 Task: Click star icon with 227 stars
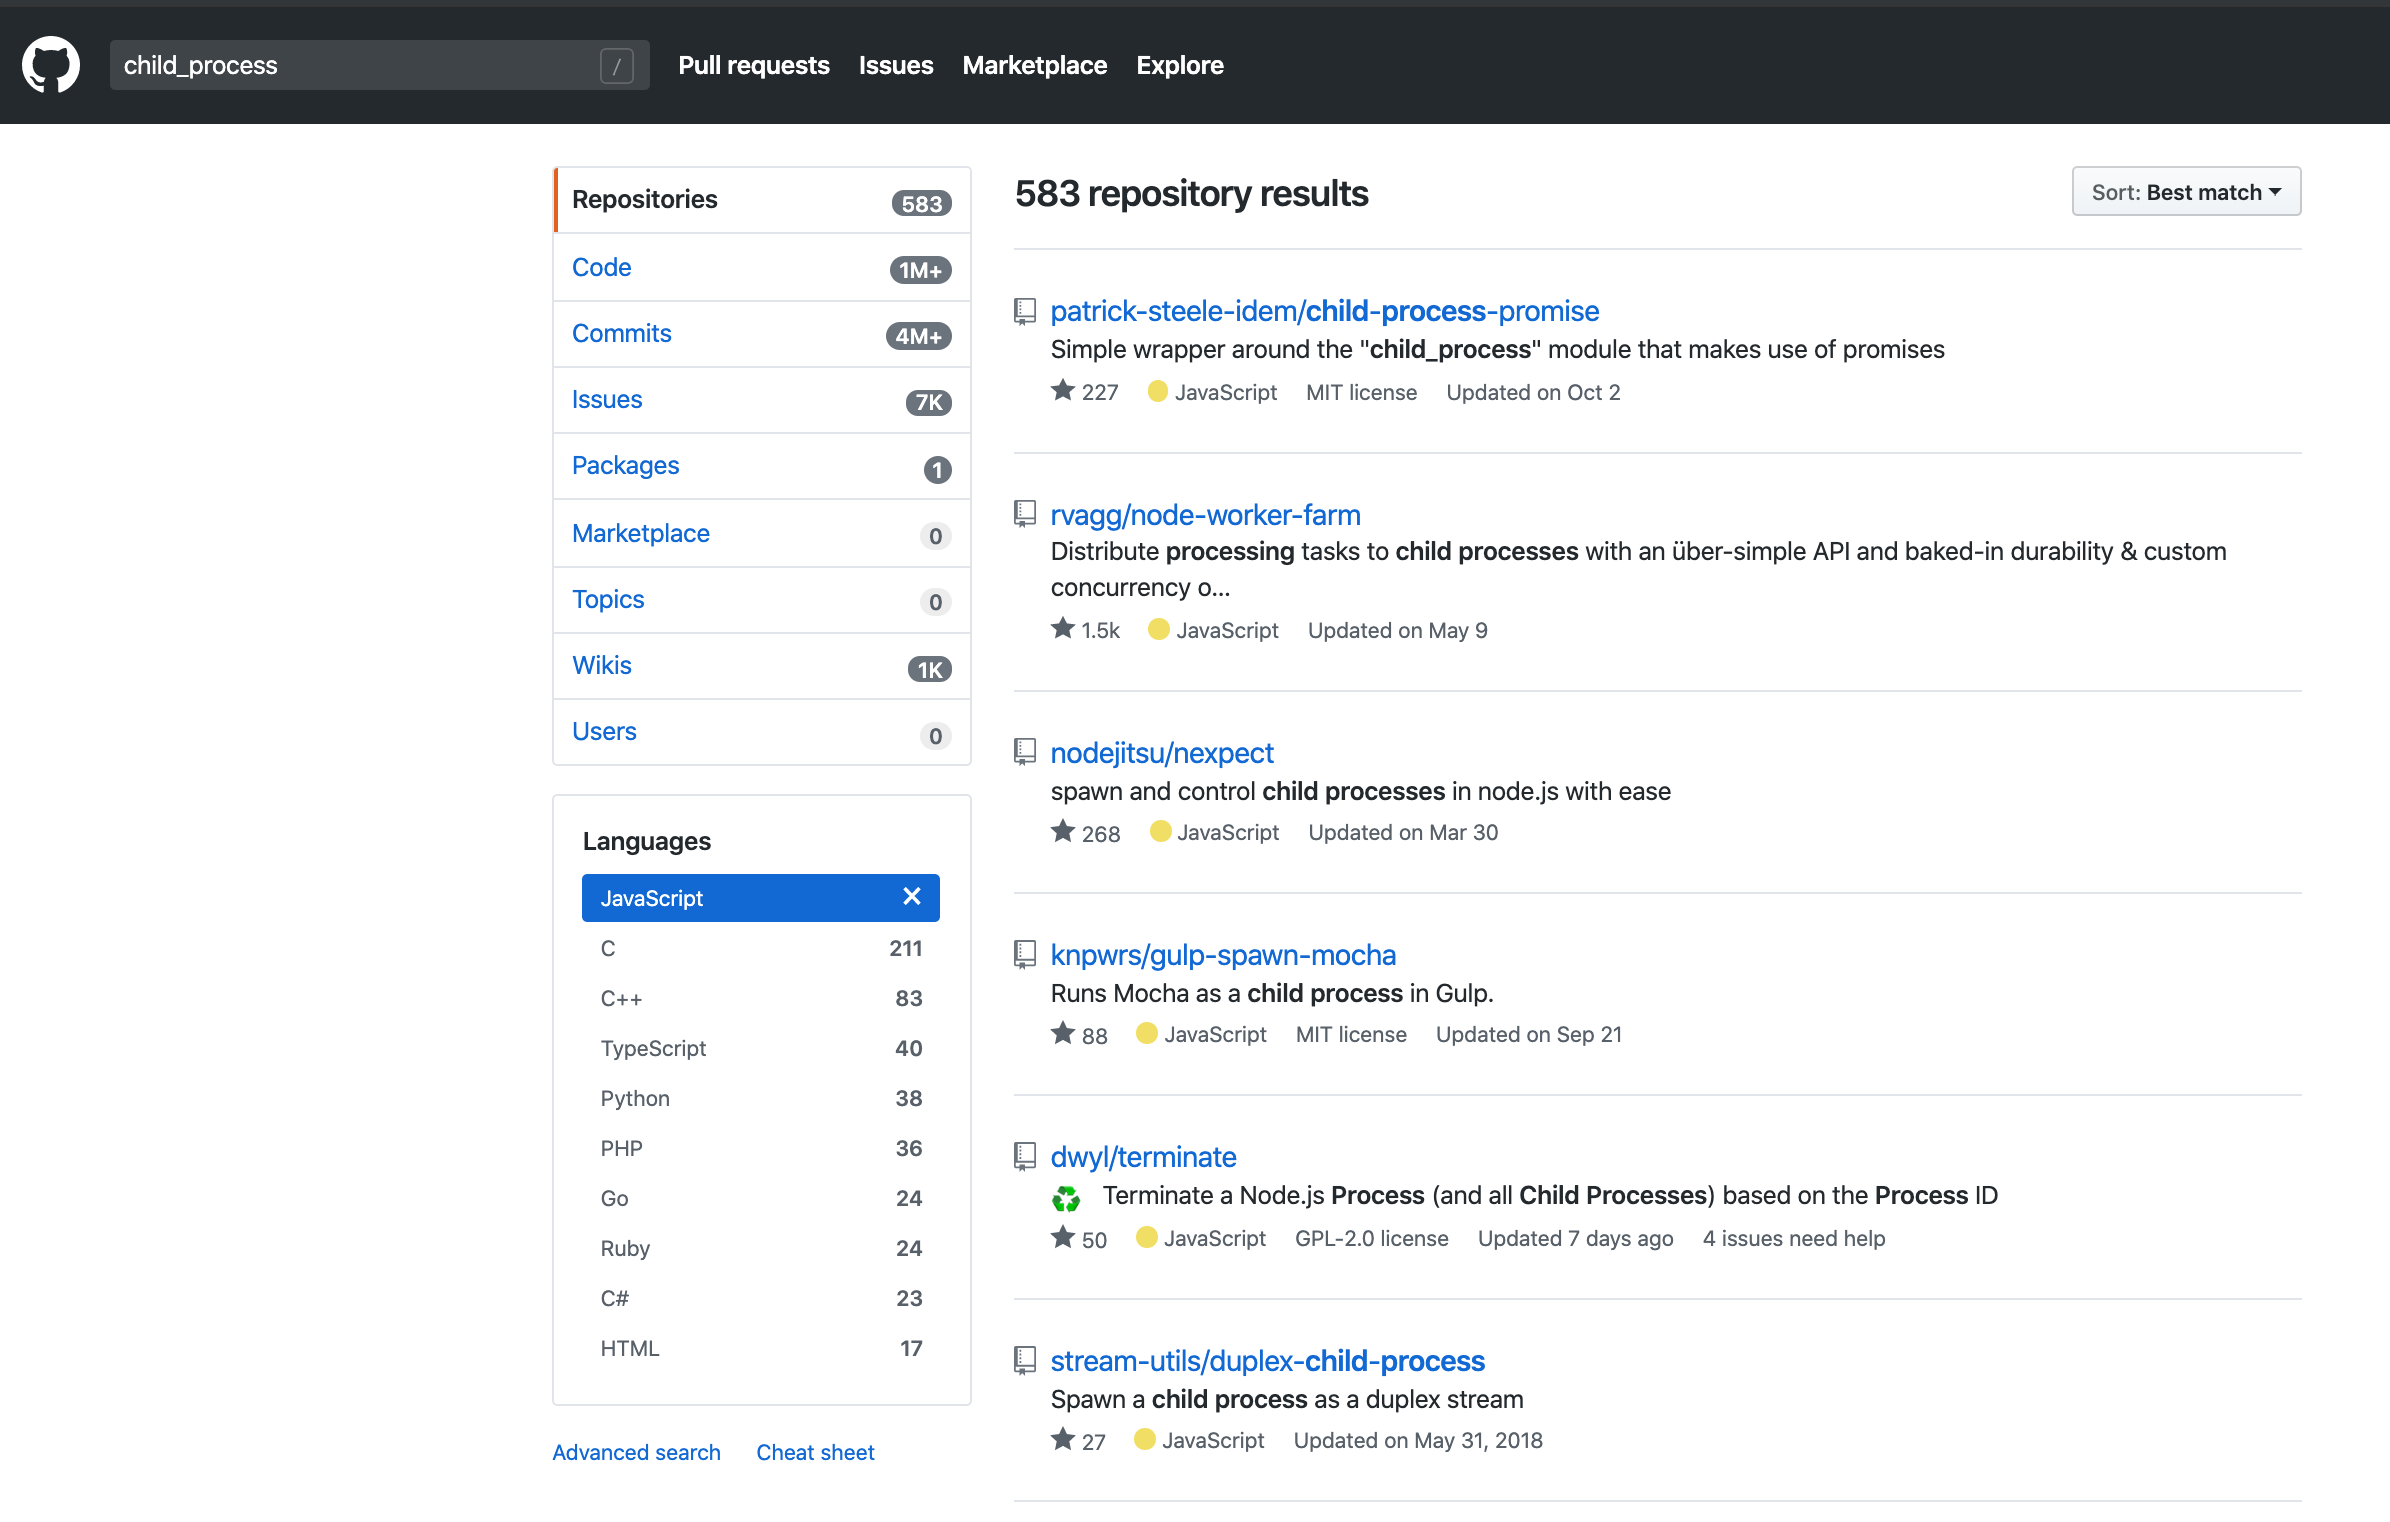point(1062,391)
